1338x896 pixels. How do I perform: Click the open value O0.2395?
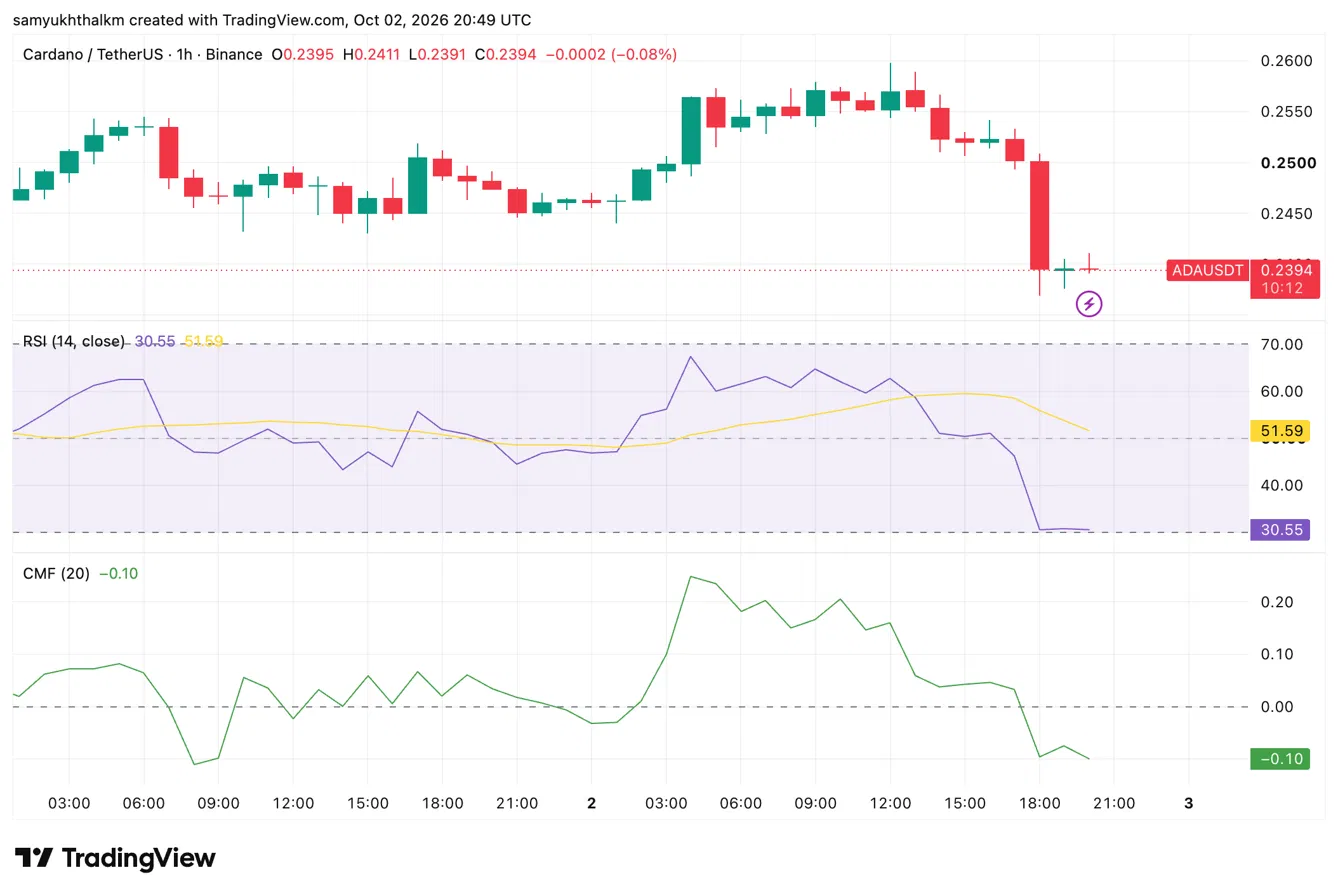coord(303,54)
